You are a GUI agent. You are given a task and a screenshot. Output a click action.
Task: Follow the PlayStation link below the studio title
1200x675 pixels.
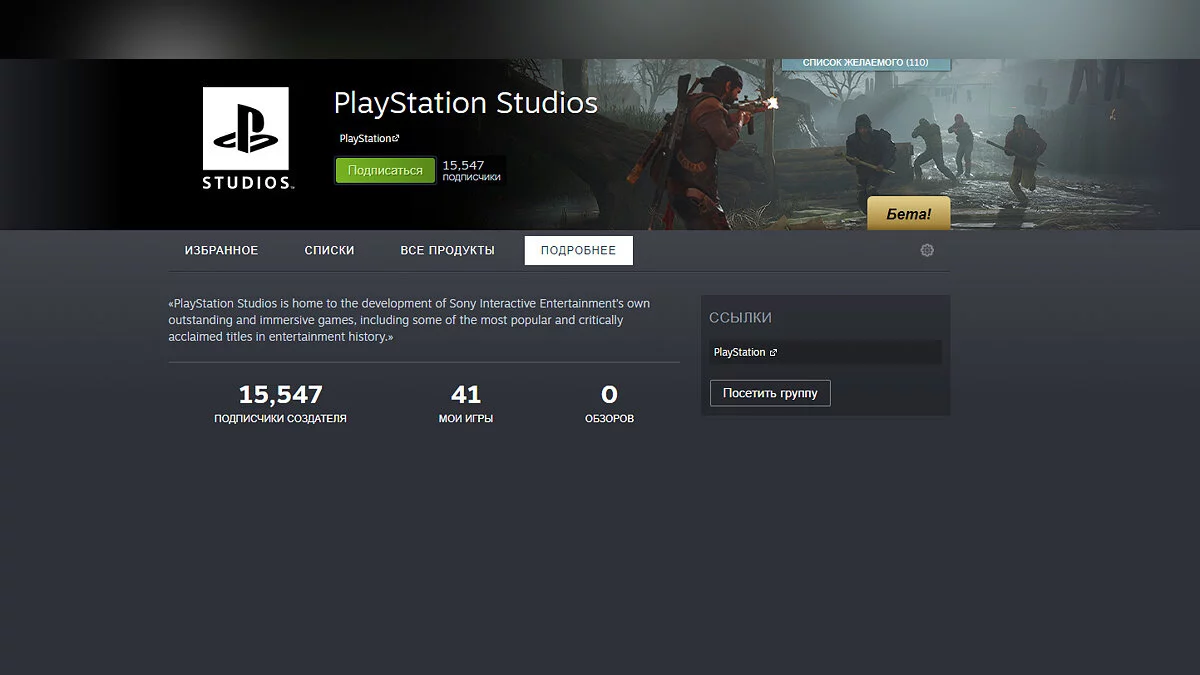(365, 139)
